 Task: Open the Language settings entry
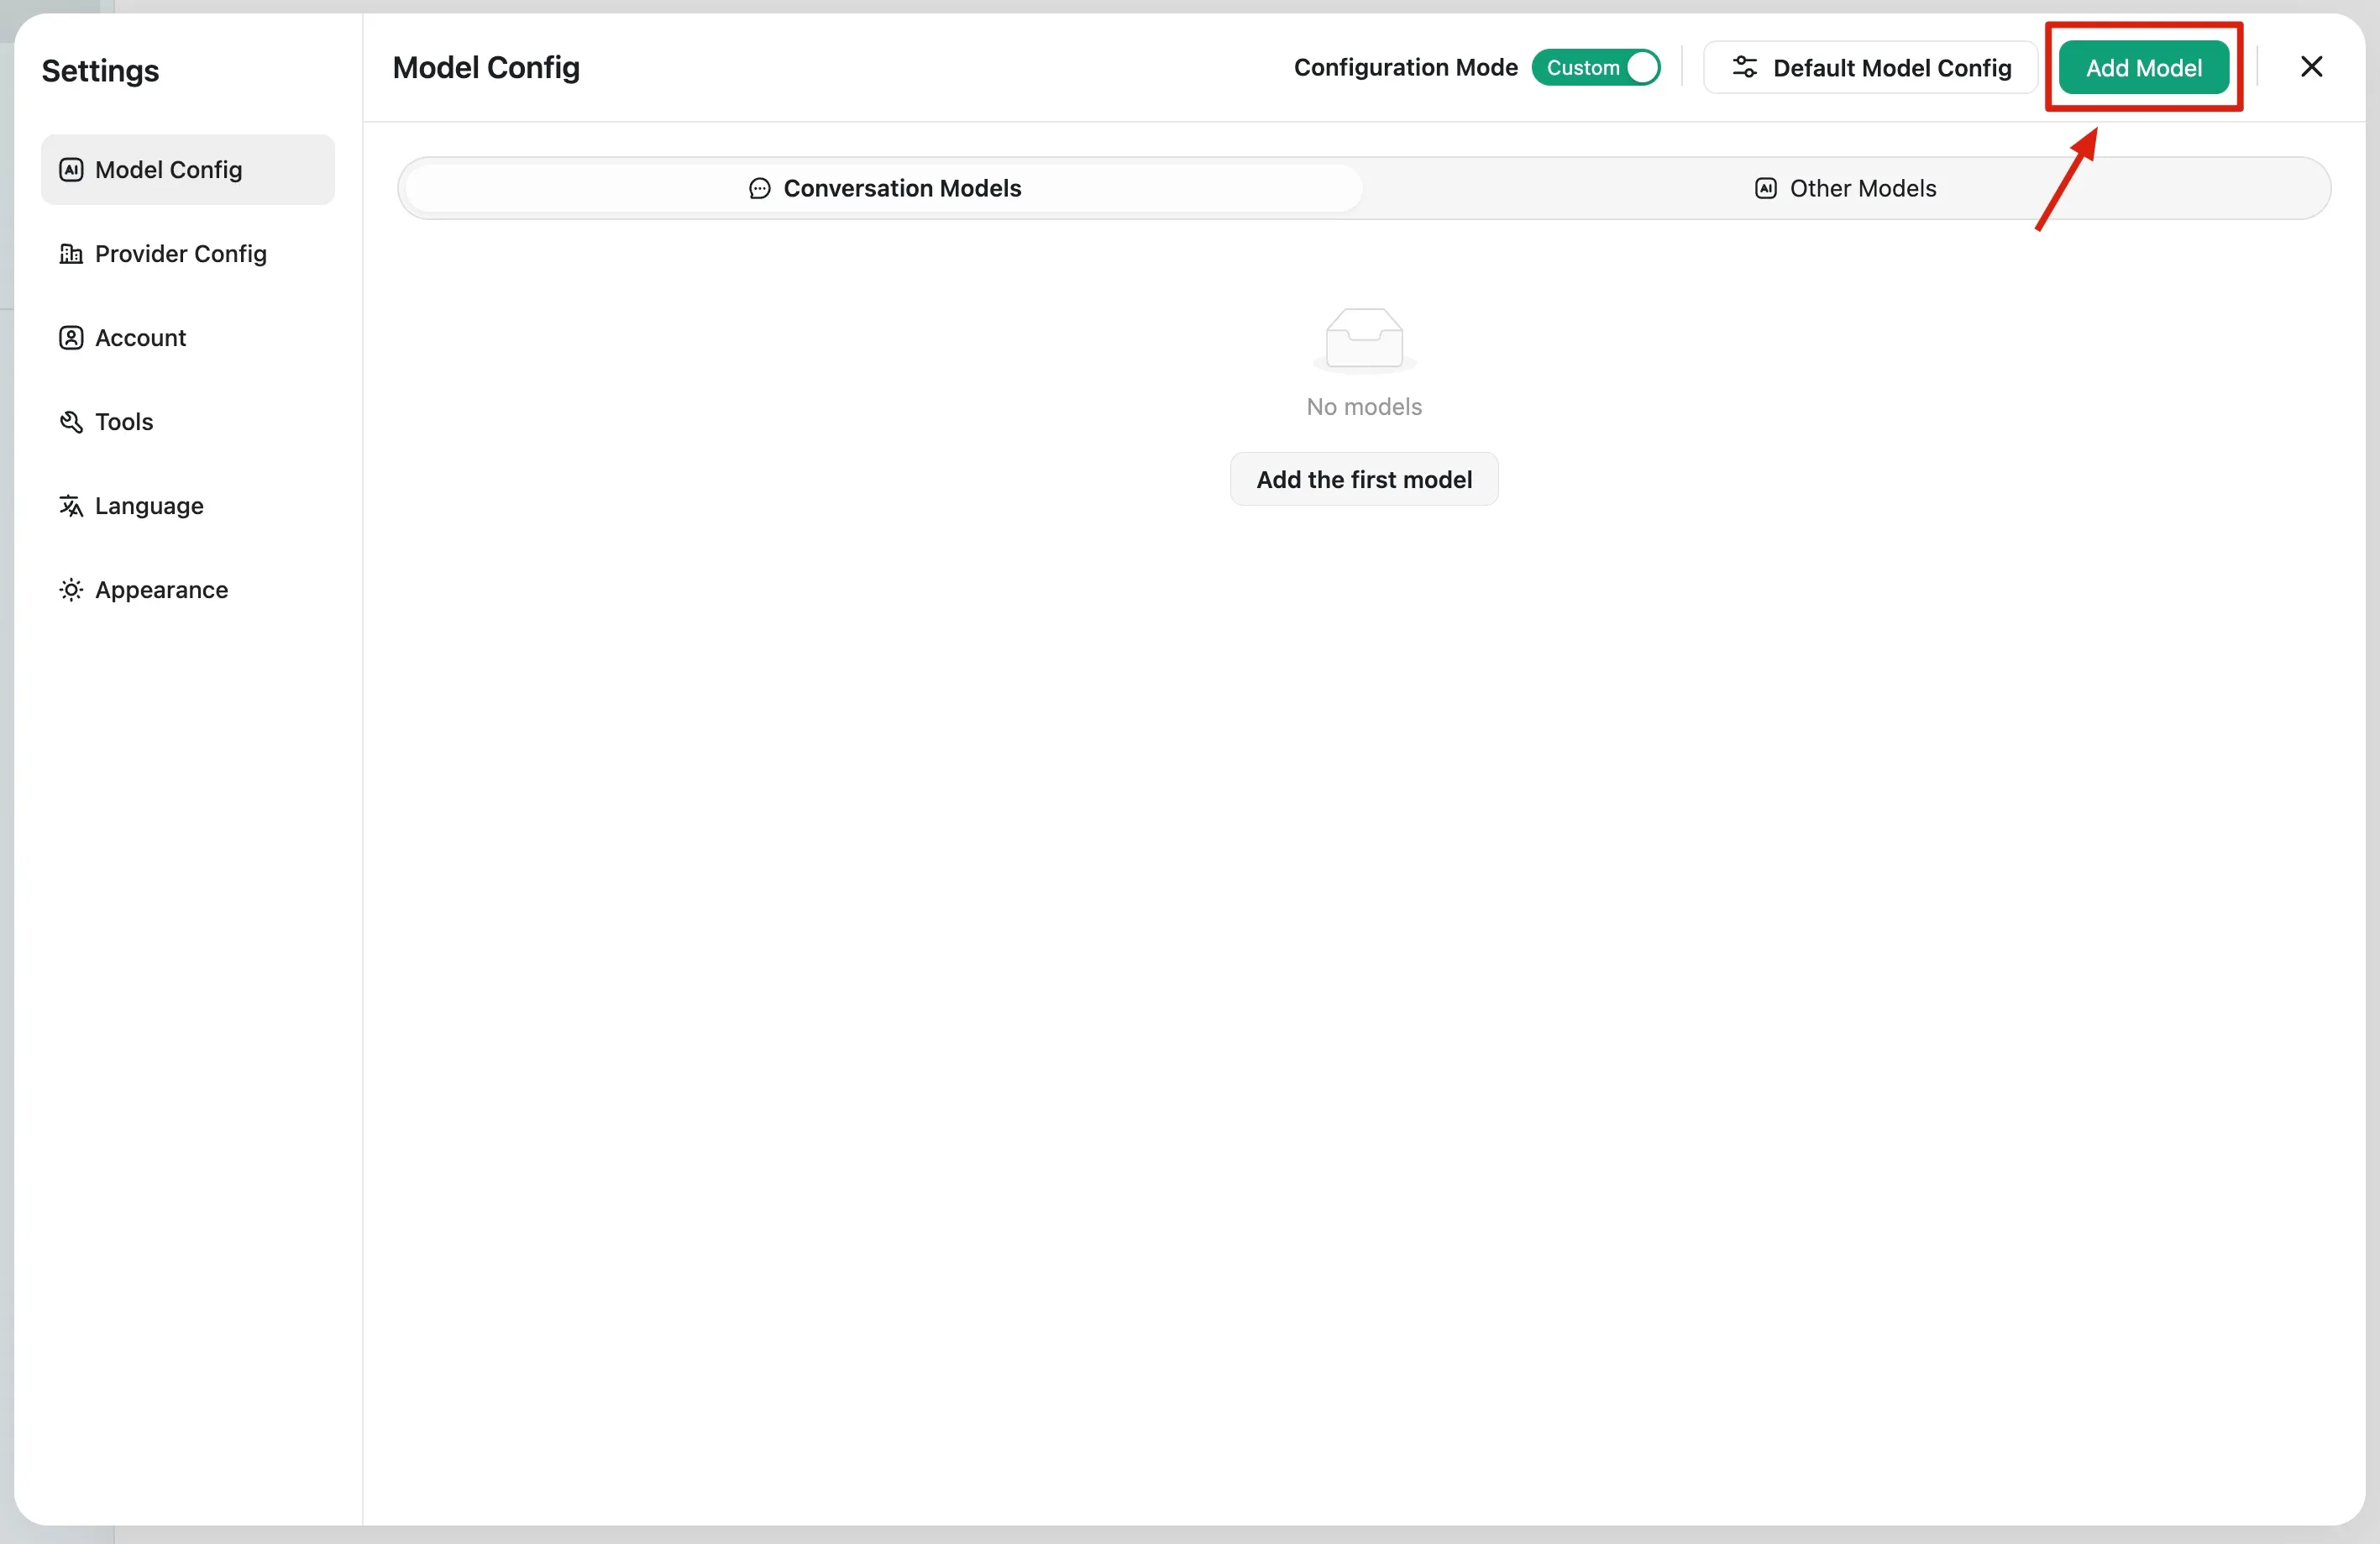click(x=149, y=506)
